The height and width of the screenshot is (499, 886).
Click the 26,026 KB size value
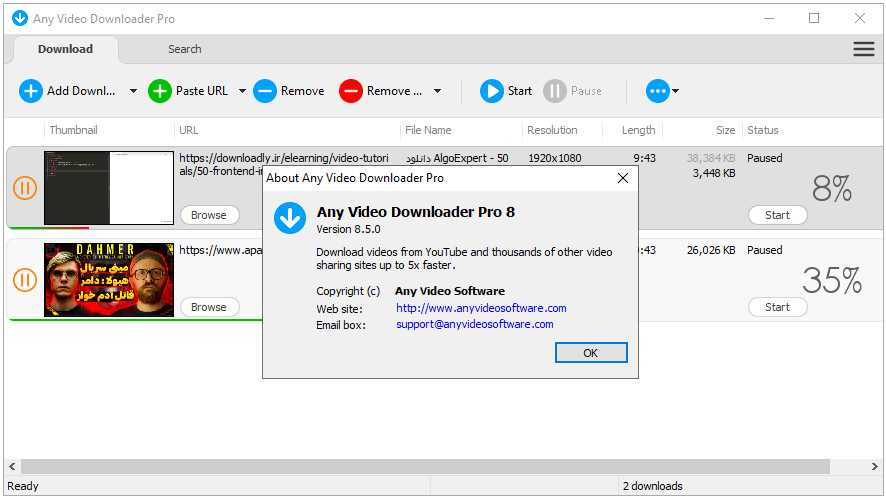pyautogui.click(x=711, y=250)
